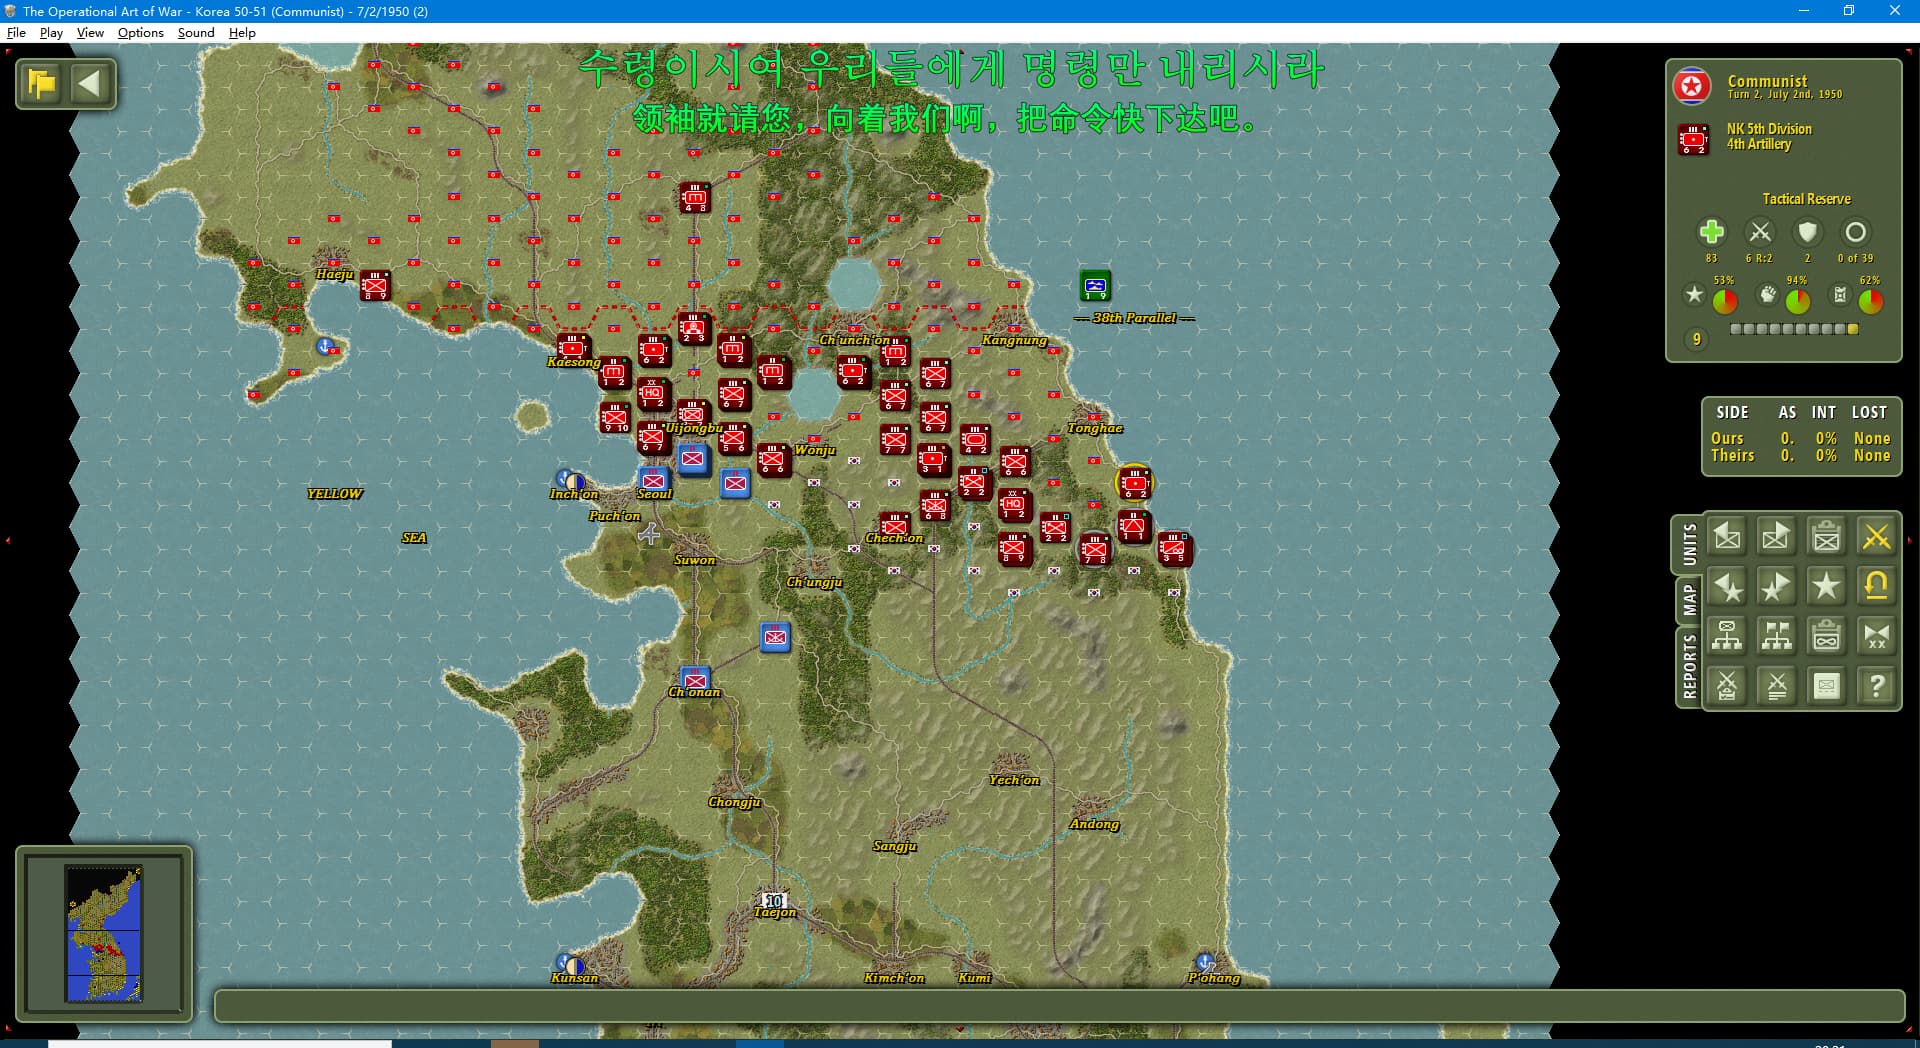The height and width of the screenshot is (1048, 1920).
Task: Click the NK 5th Division unit counter in panel
Action: tap(1693, 139)
